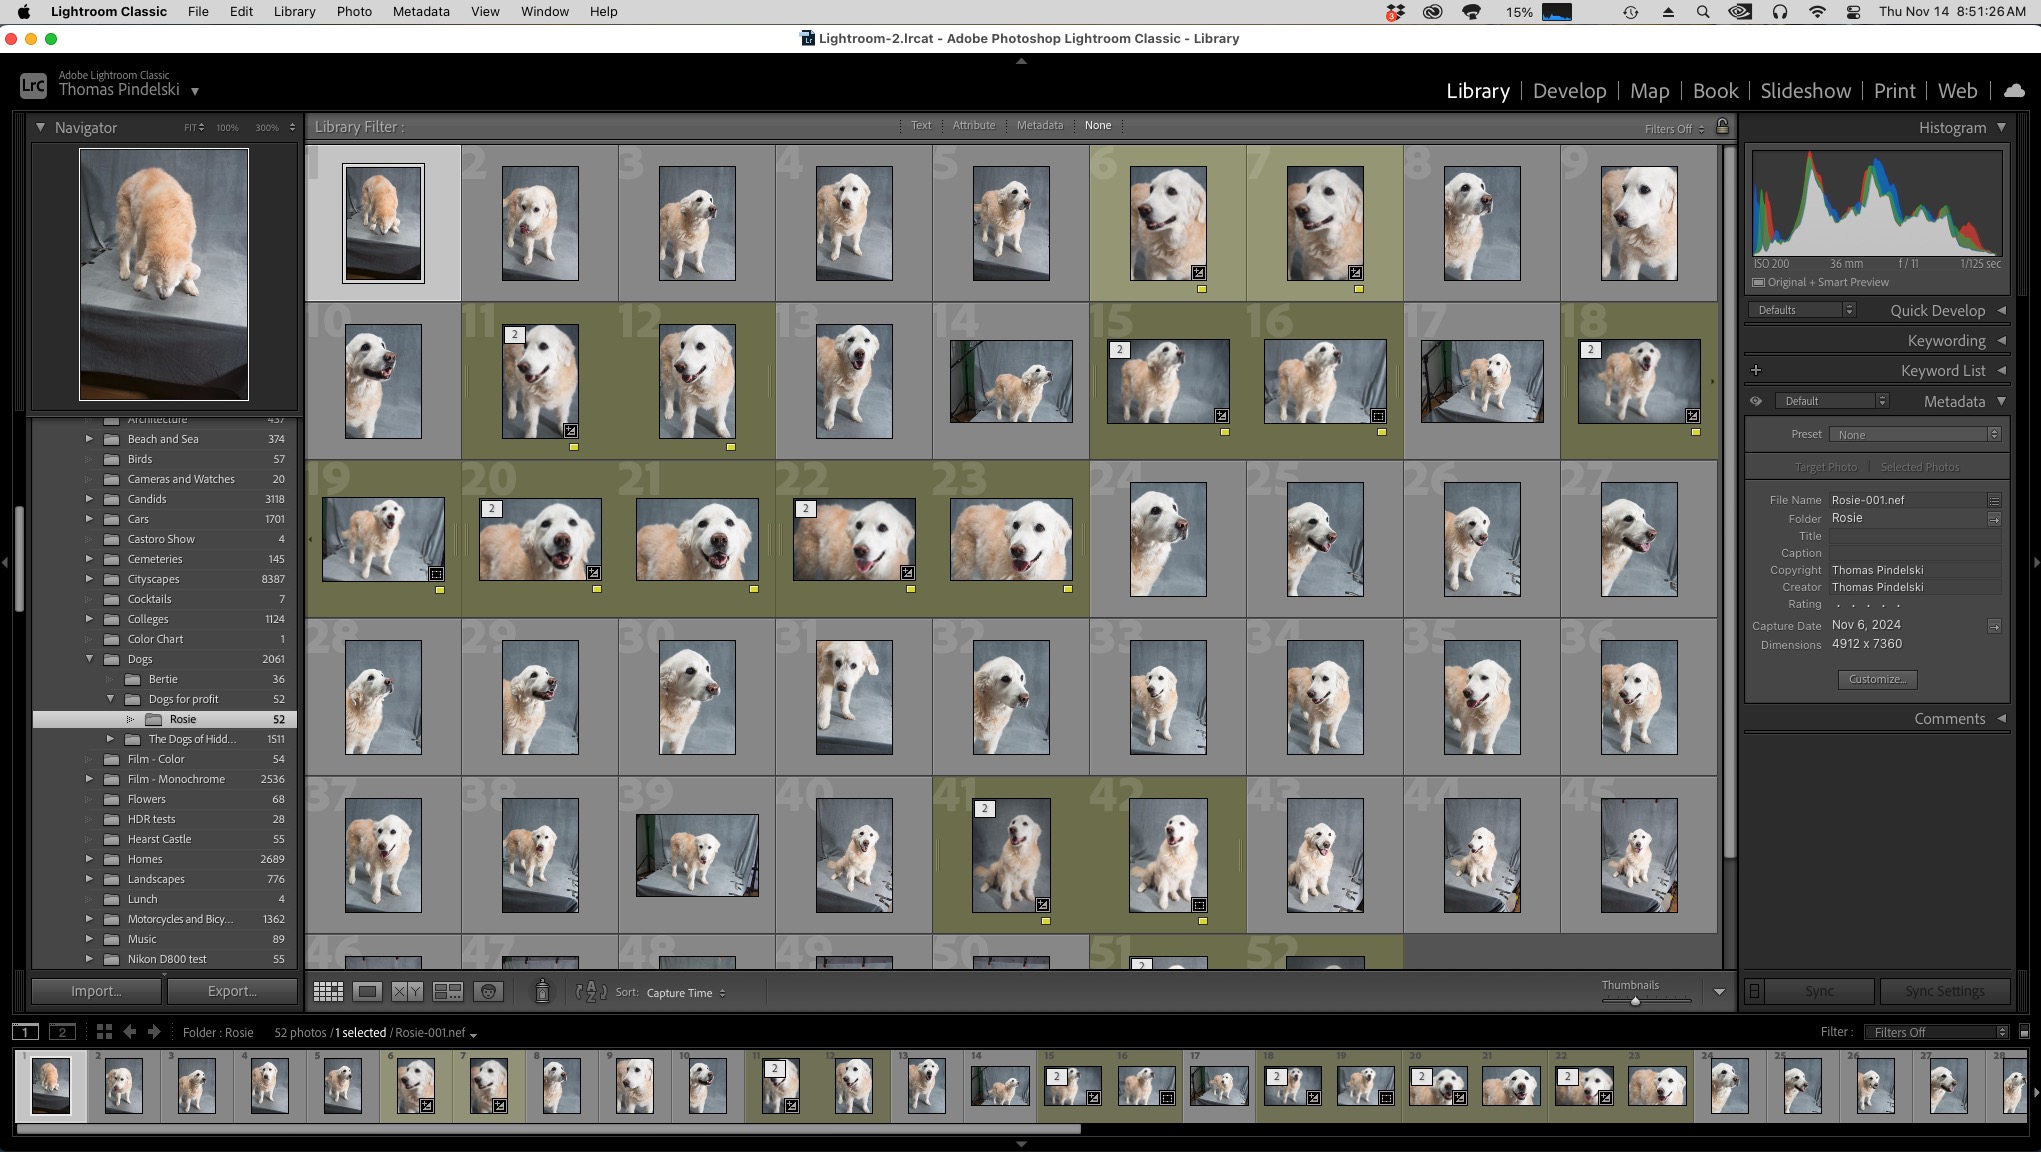Screen dimensions: 2041x1152
Task: Open macOS Spotlight search icon
Action: (x=1703, y=12)
